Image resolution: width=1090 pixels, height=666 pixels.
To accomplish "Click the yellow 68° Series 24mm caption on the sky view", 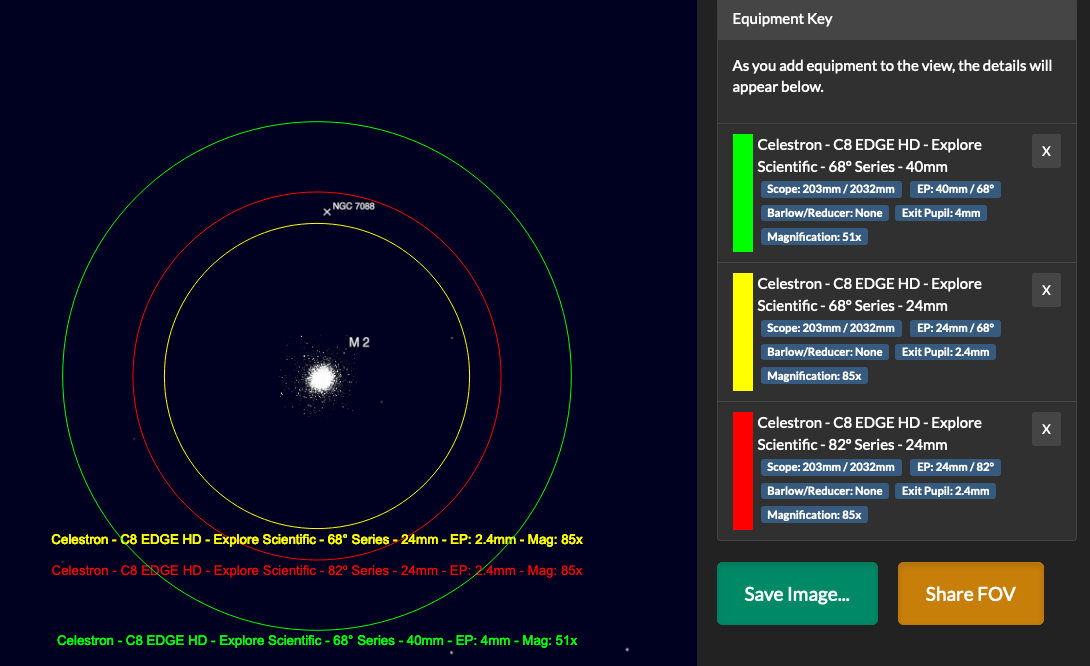I will pos(317,539).
